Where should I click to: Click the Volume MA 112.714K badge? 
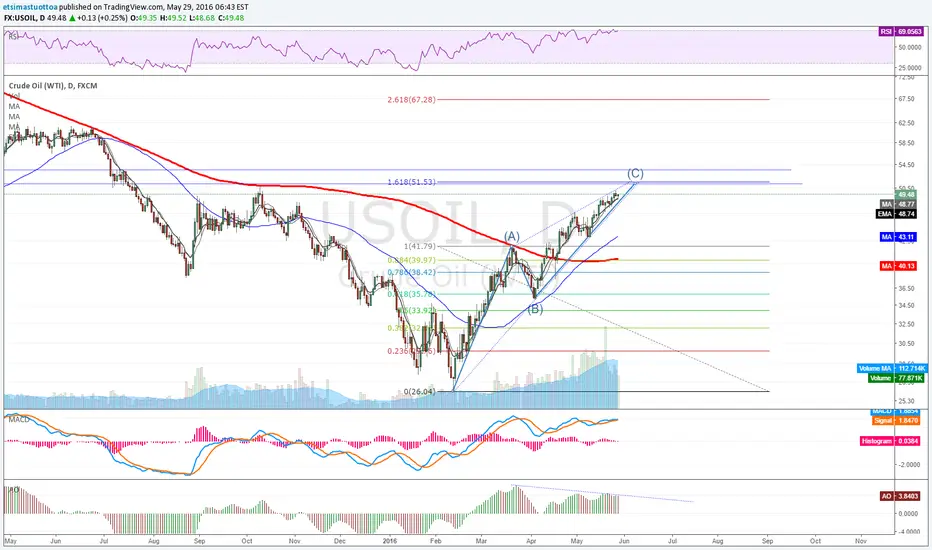(x=892, y=369)
